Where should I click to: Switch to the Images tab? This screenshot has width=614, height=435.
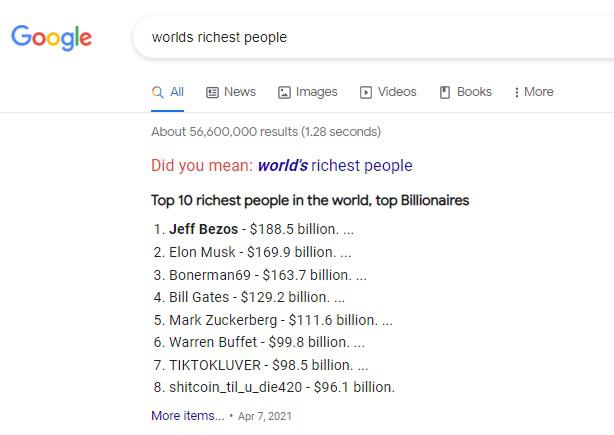(x=308, y=92)
